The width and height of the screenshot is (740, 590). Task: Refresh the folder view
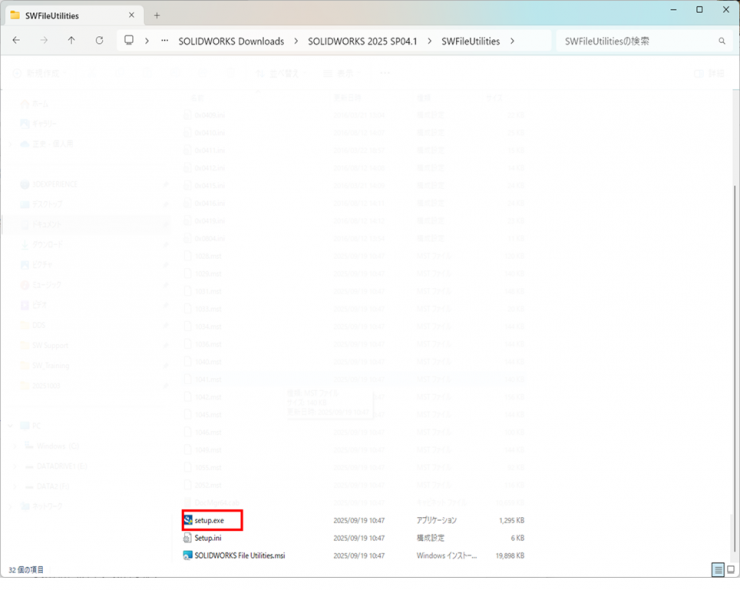point(99,41)
